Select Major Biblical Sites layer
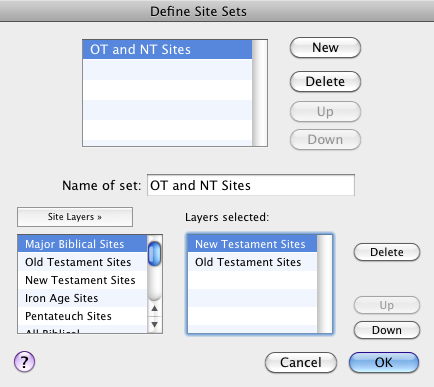Image resolution: width=434 pixels, height=387 pixels. point(82,244)
